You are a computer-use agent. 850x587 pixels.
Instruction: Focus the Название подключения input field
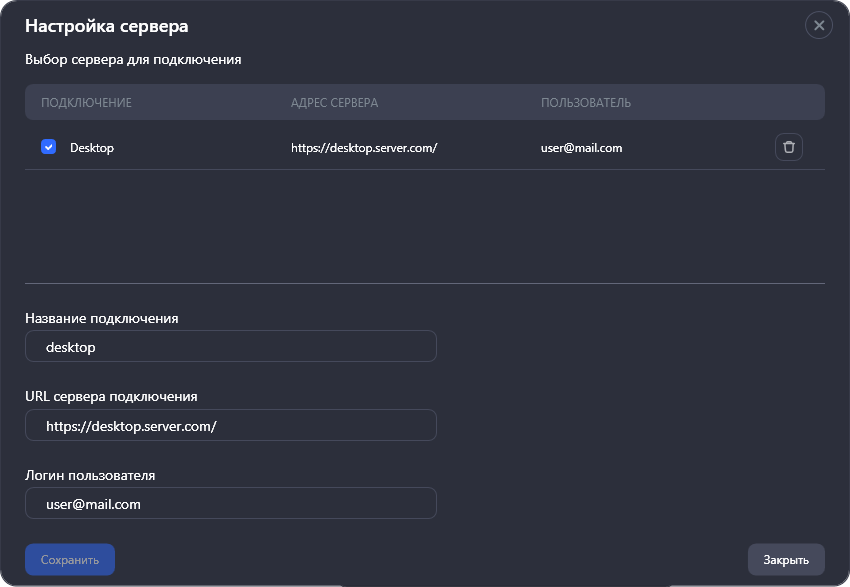pos(230,347)
